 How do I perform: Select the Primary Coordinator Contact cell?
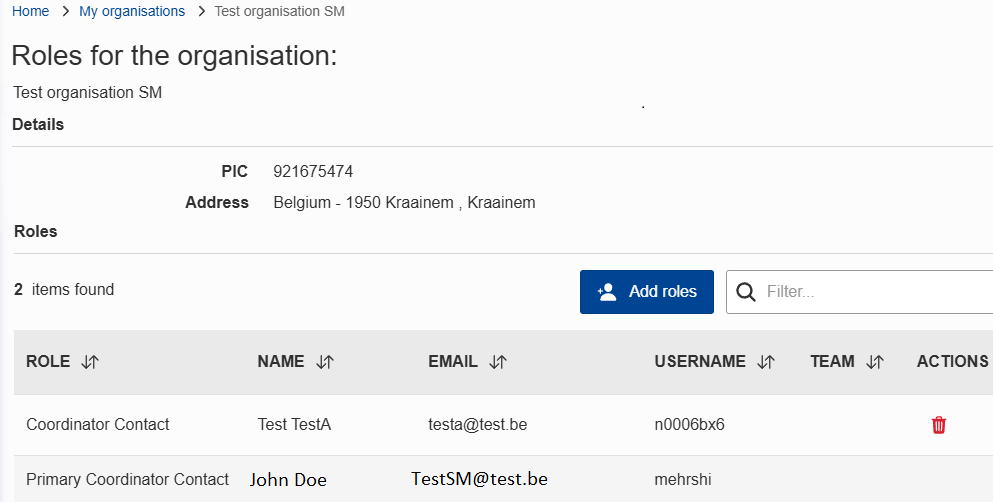click(127, 479)
